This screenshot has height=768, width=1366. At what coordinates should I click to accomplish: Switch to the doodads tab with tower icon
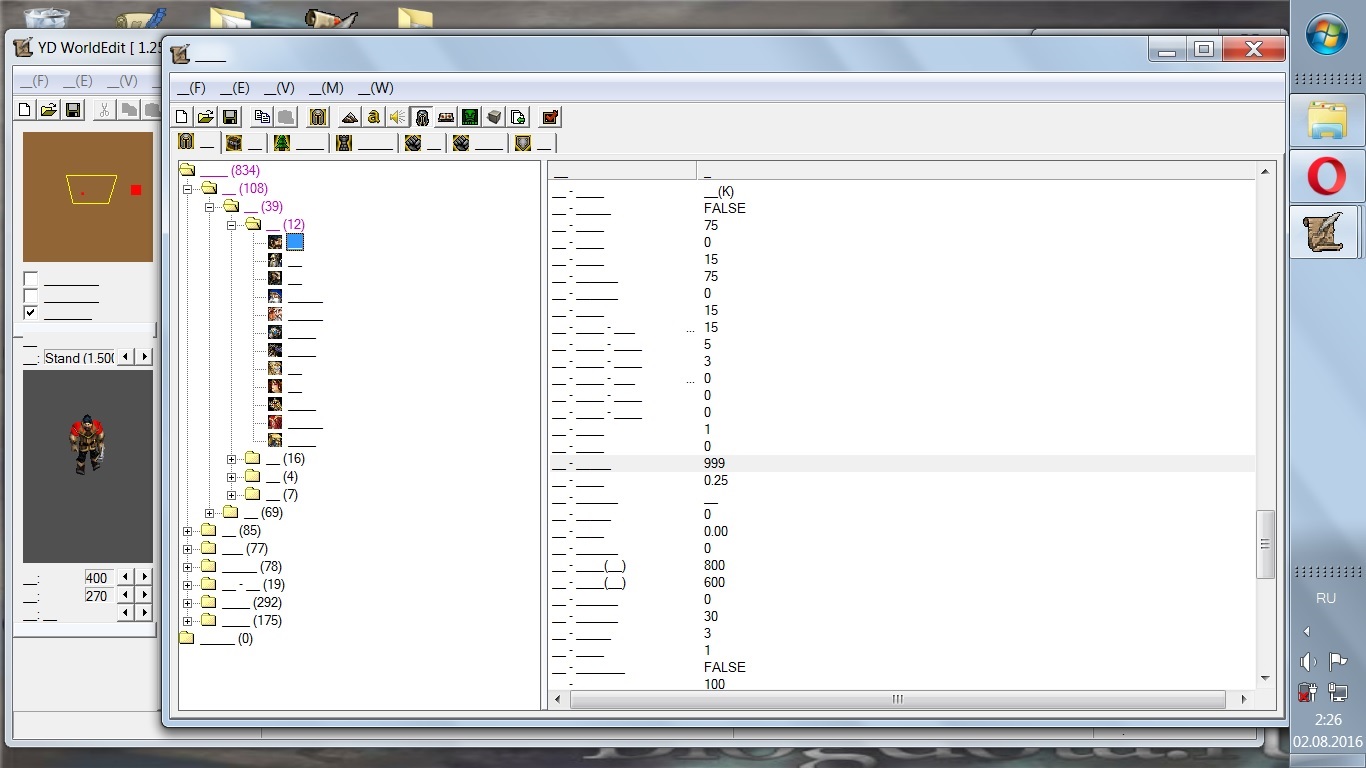click(x=365, y=143)
